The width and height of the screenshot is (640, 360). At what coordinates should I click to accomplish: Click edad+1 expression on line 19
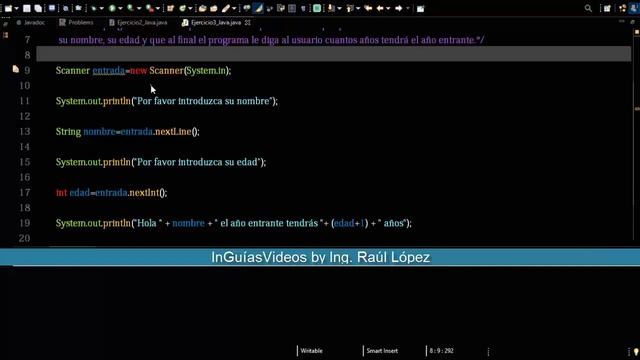pyautogui.click(x=349, y=223)
